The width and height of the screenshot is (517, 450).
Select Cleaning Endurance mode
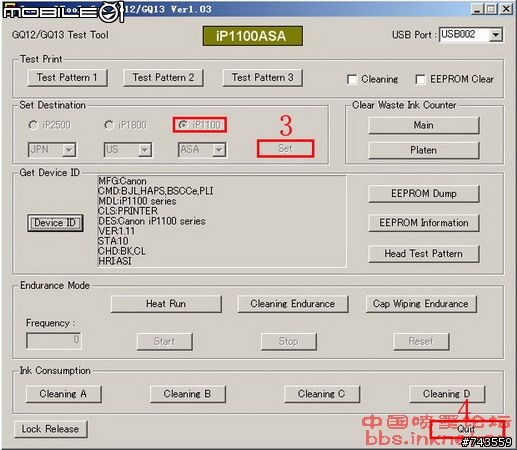(293, 304)
